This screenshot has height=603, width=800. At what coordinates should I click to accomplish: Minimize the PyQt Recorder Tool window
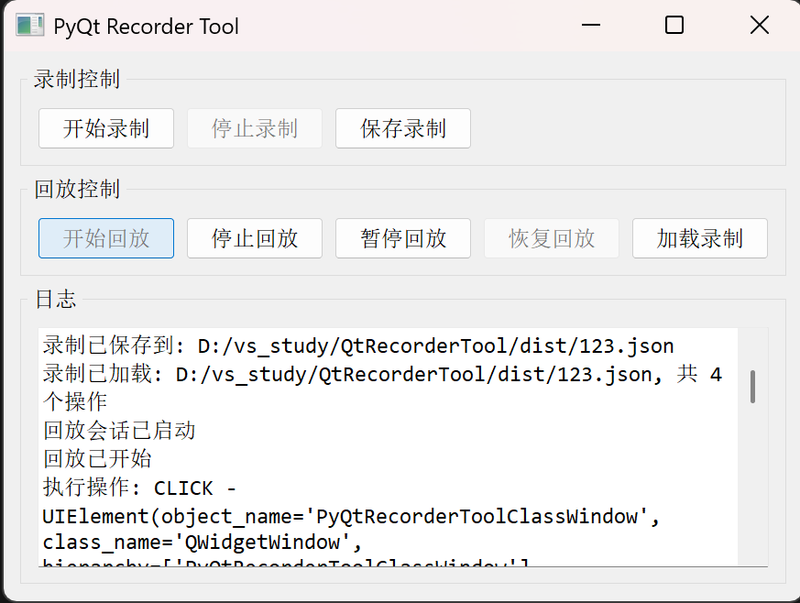pos(590,26)
